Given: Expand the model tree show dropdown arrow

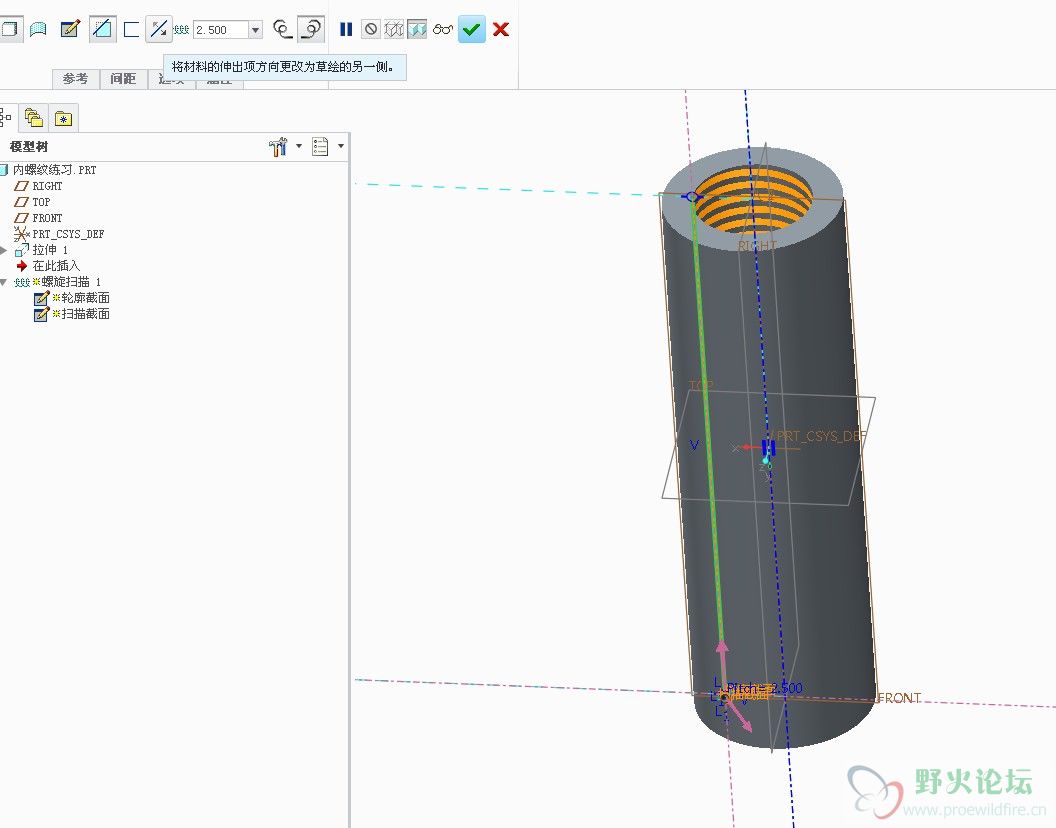Looking at the screenshot, I should 341,146.
